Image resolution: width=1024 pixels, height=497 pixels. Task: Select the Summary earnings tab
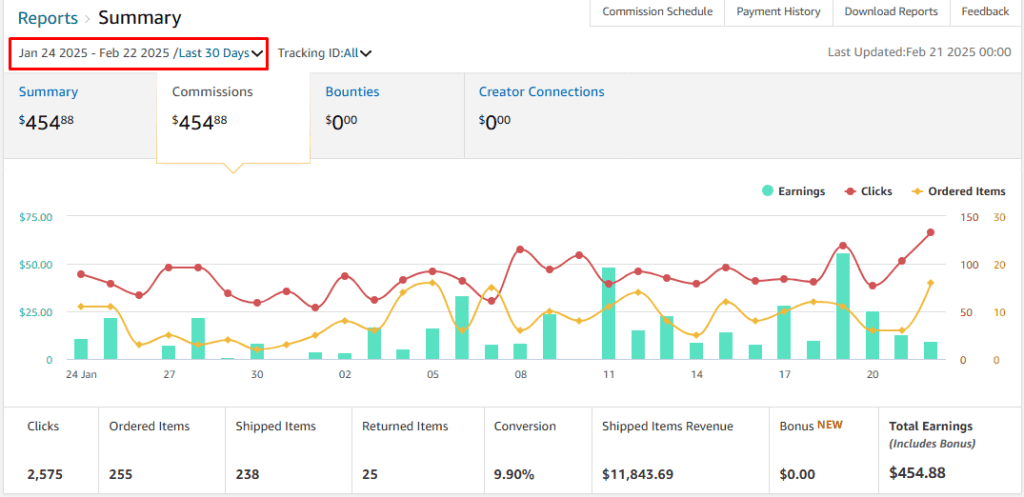[80, 116]
